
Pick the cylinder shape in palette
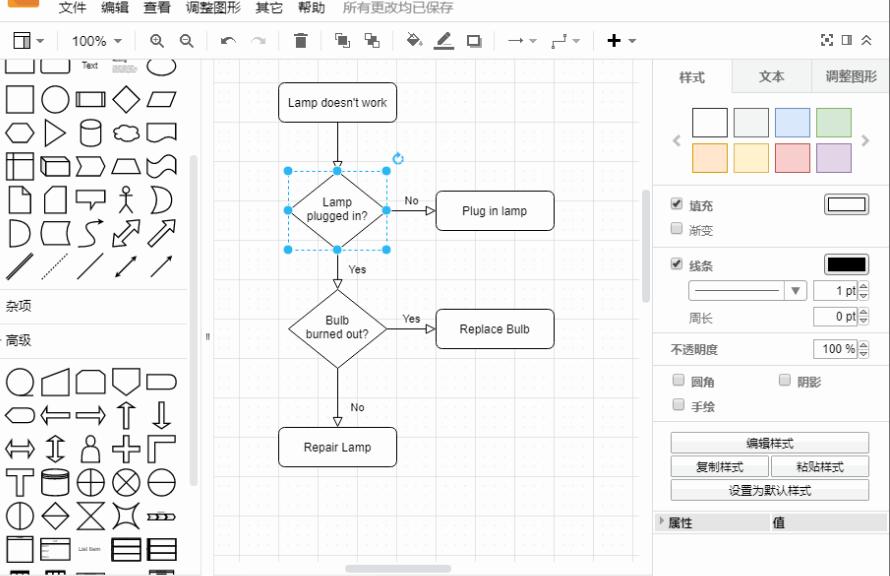click(91, 133)
